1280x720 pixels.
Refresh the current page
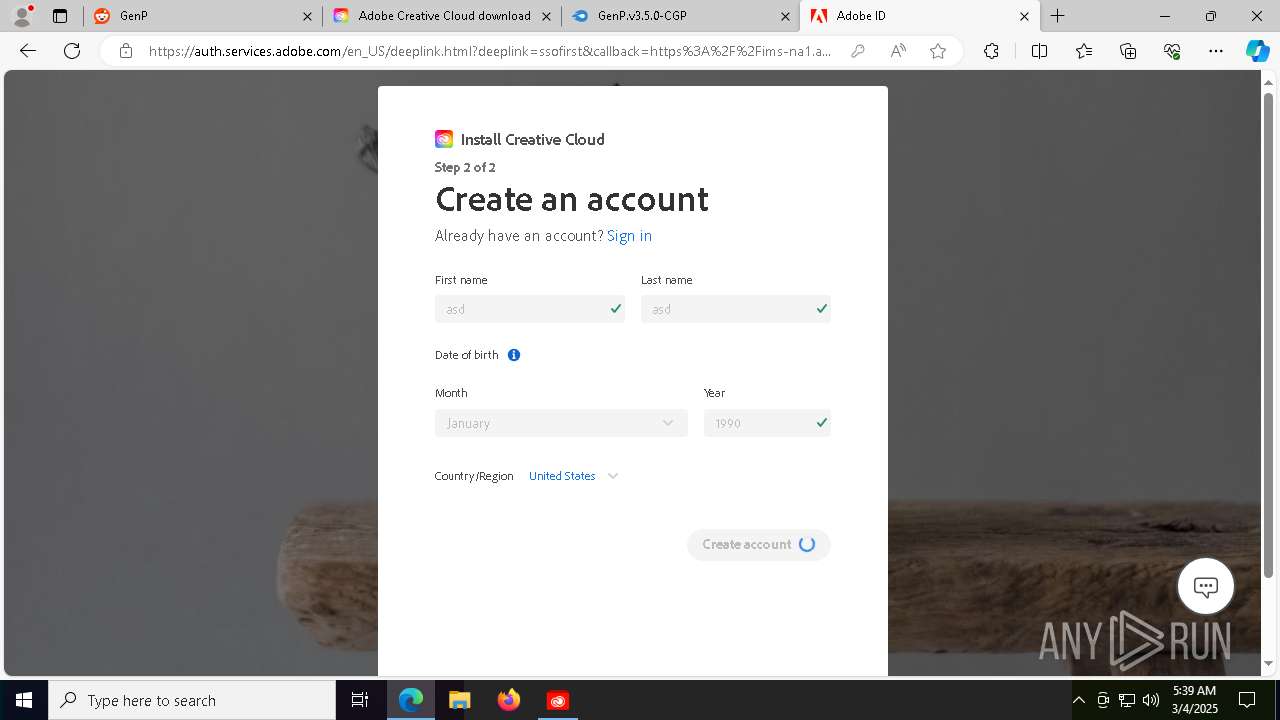72,51
